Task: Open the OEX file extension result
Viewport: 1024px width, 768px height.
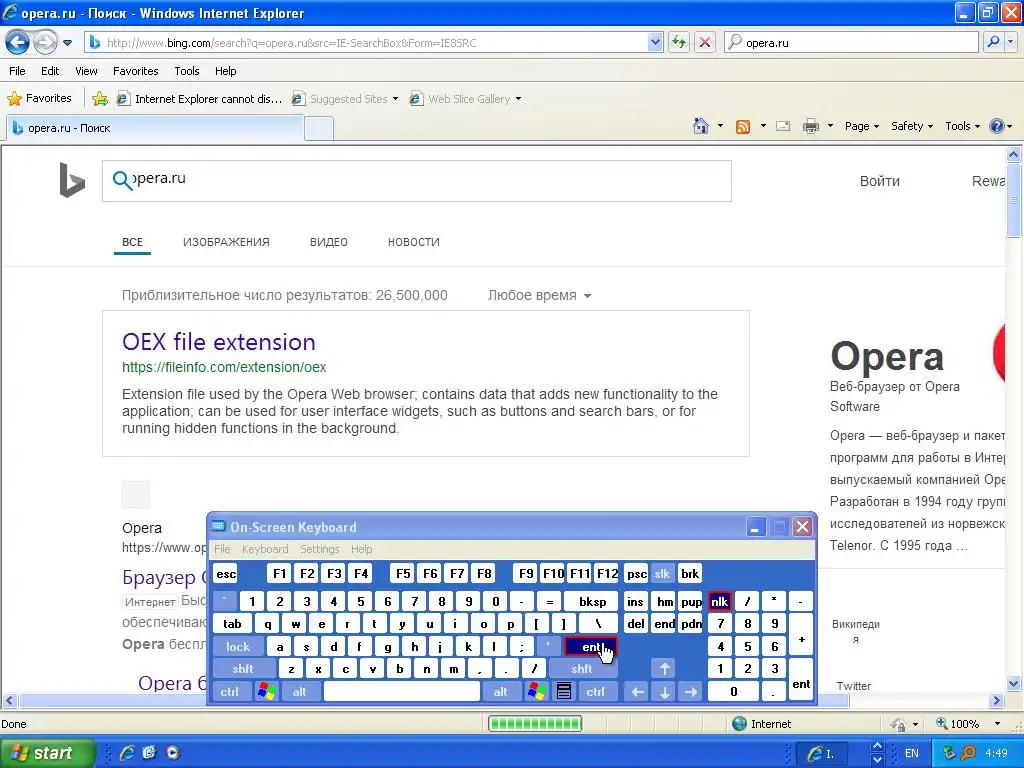Action: 219,342
